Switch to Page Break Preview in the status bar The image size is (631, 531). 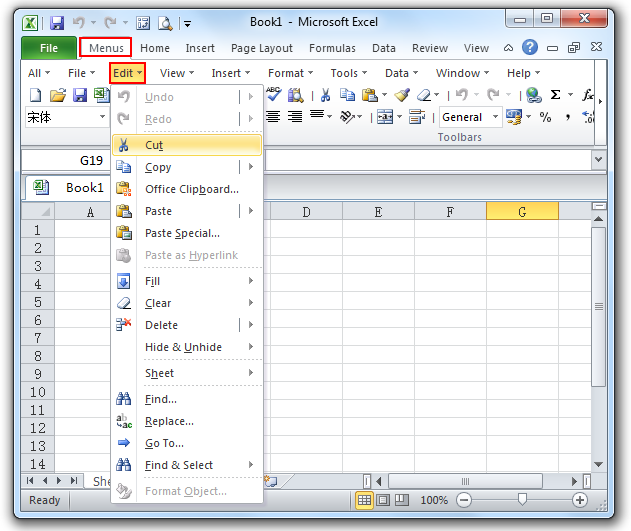coord(401,500)
